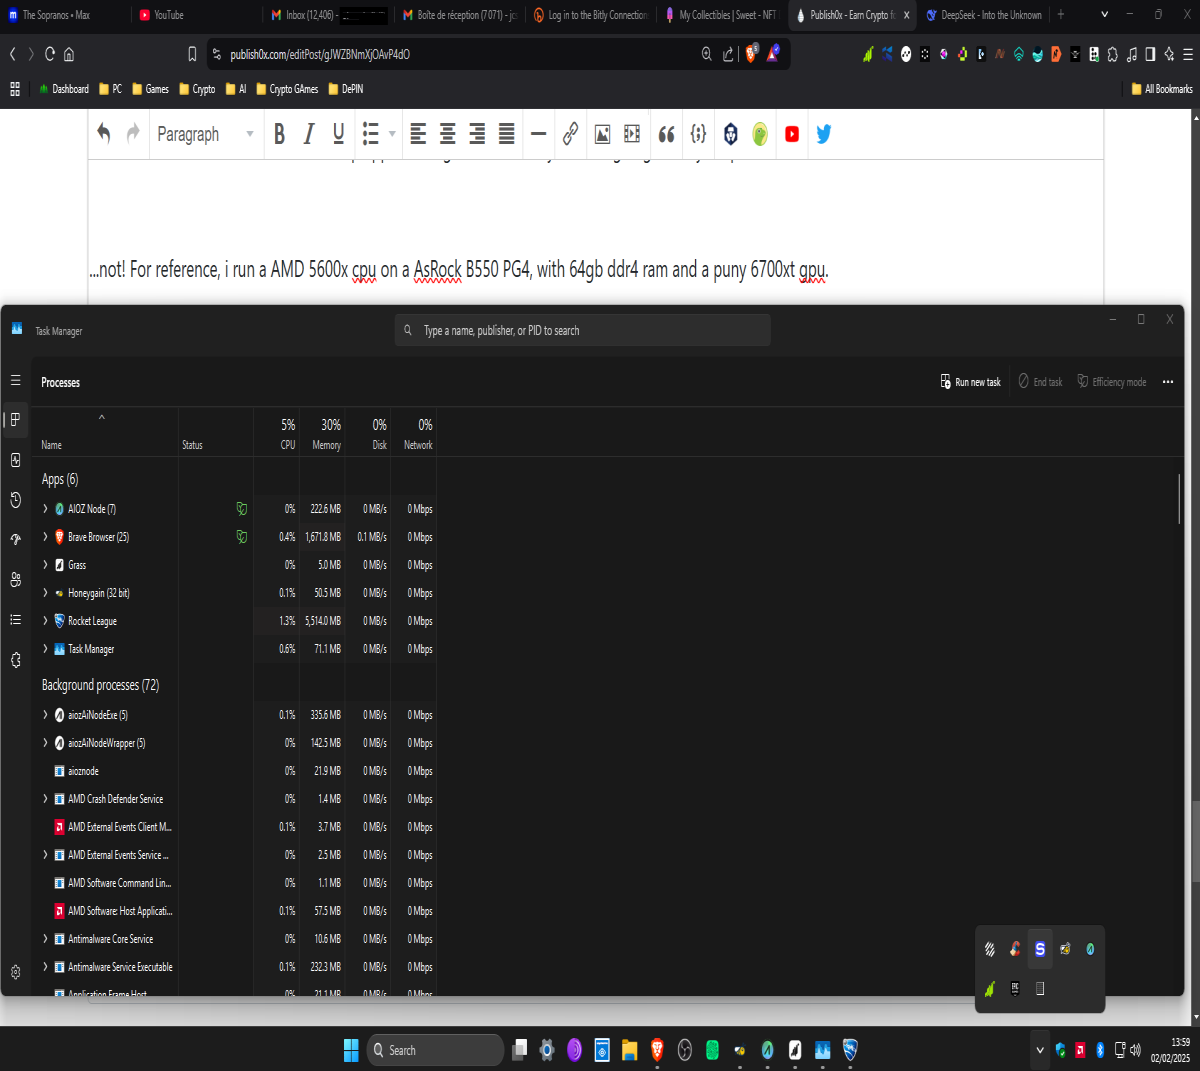Expand Honeygain (32 bit) process row
Image resolution: width=1200 pixels, height=1071 pixels.
tap(45, 593)
